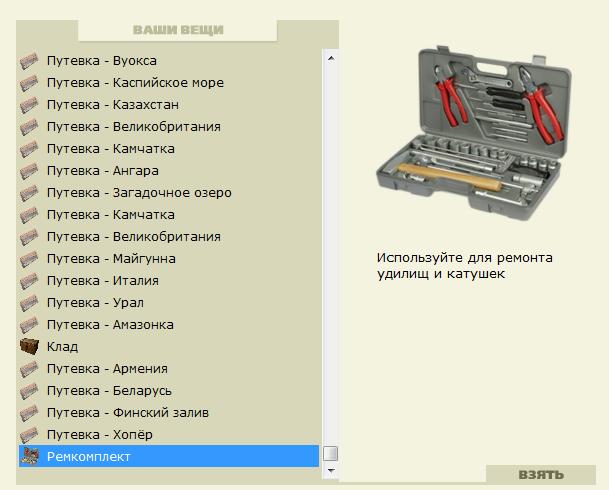Screen dimensions: 609x490
Task: Click the ticket icon beside Путевка - Вуокса
Action: coord(29,61)
